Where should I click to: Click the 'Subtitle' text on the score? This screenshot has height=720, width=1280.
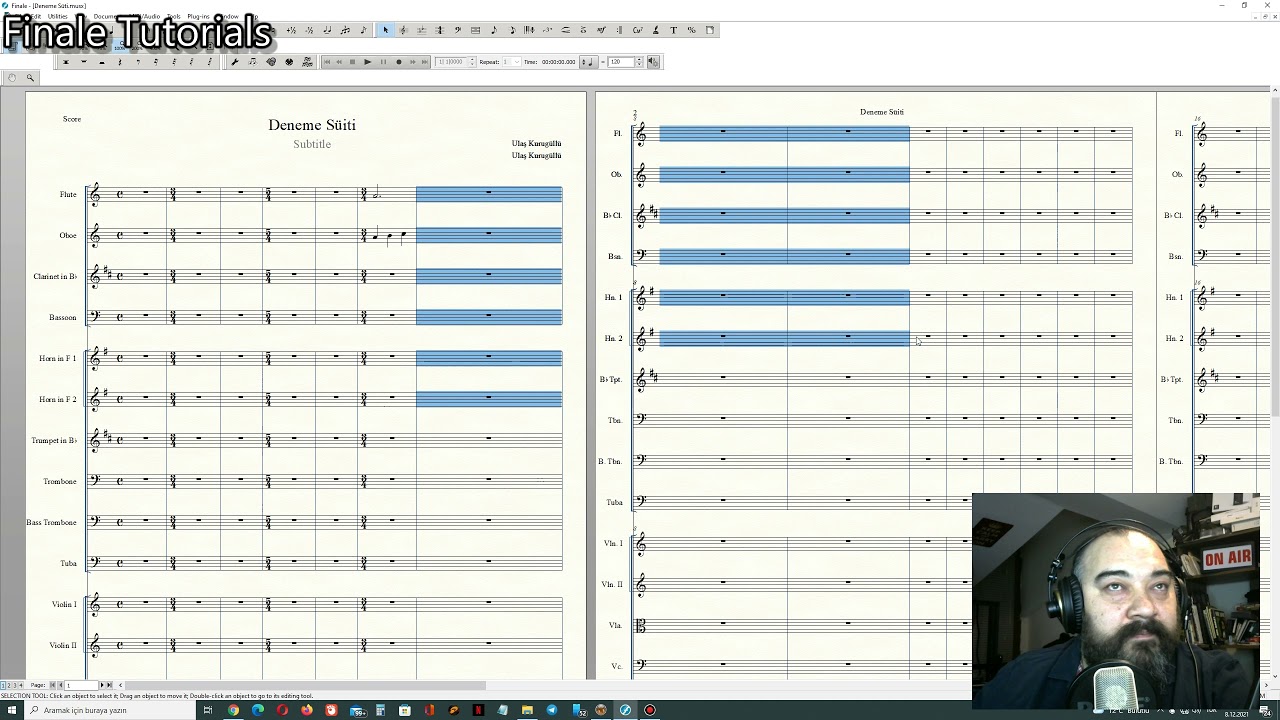click(x=312, y=144)
